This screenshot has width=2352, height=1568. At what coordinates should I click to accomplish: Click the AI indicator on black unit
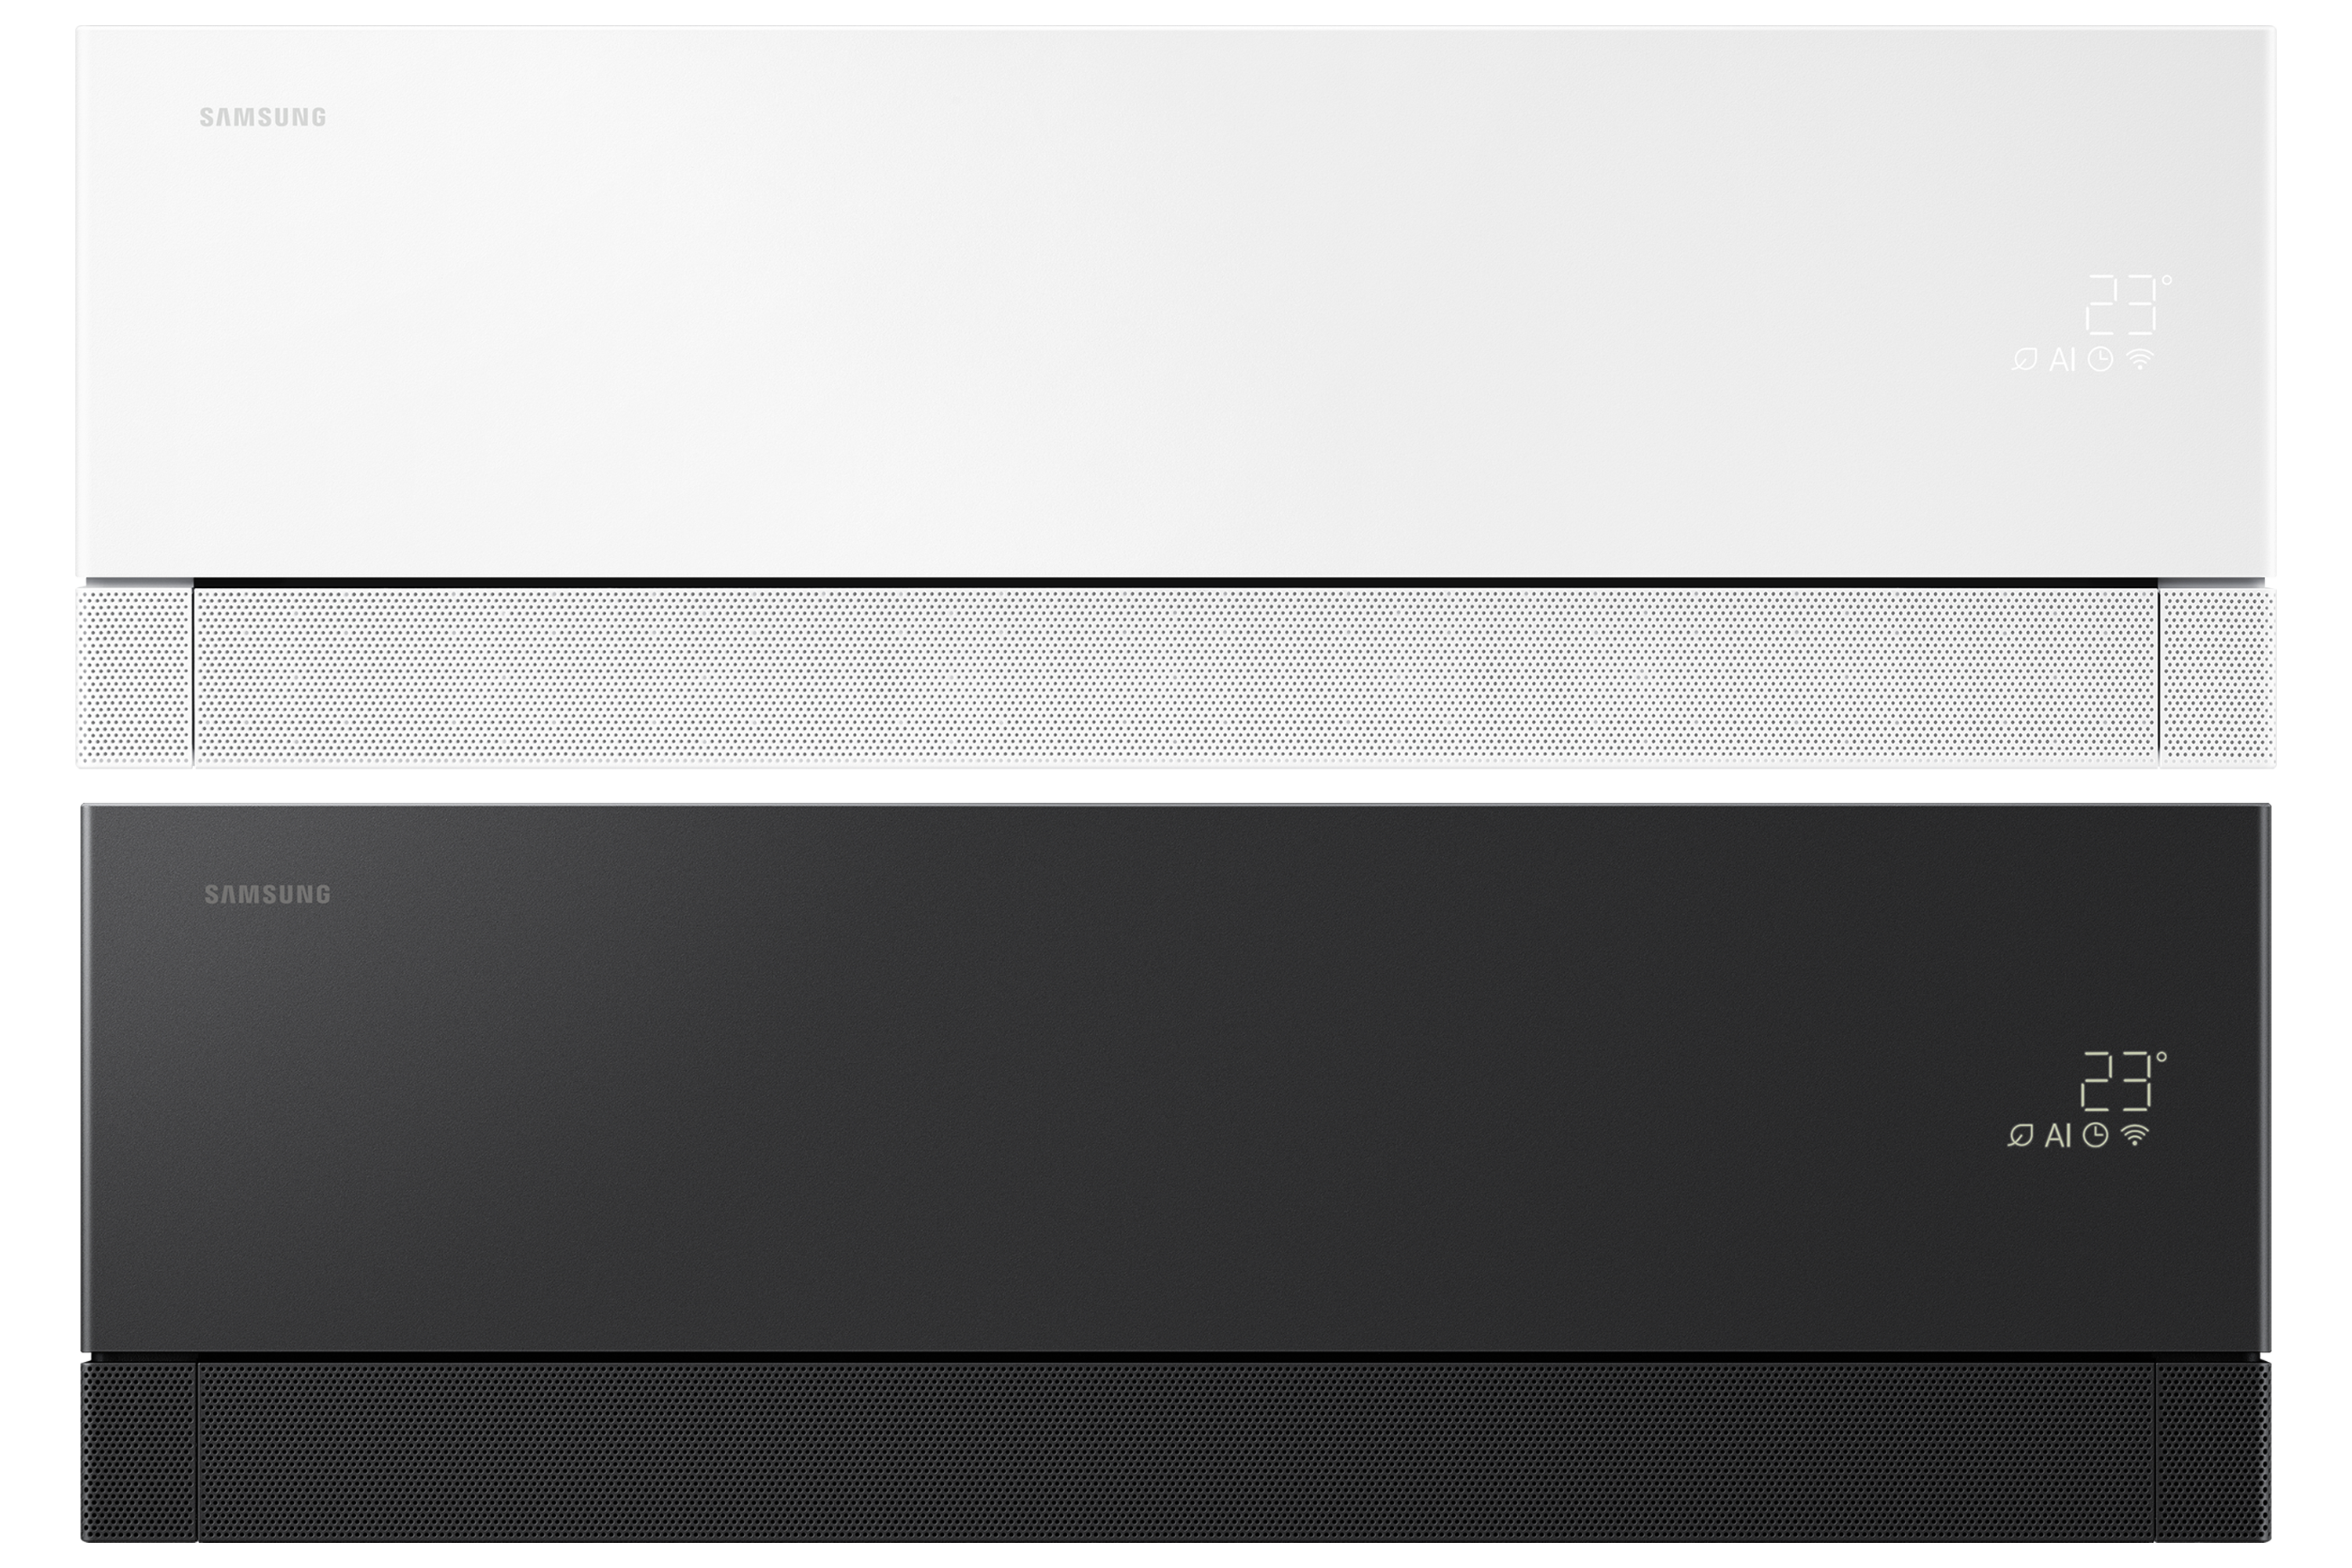coord(2057,1135)
